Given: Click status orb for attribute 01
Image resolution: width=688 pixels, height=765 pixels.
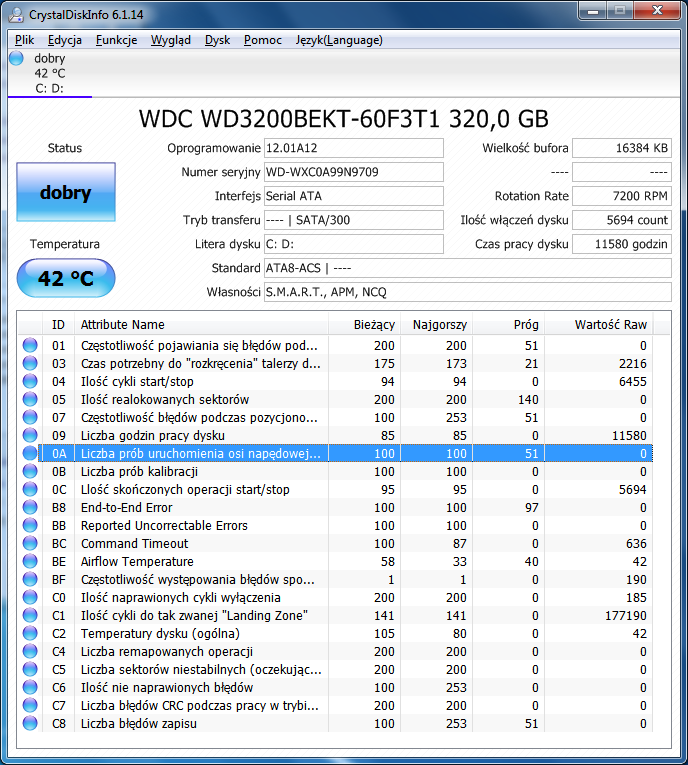Looking at the screenshot, I should click(30, 345).
